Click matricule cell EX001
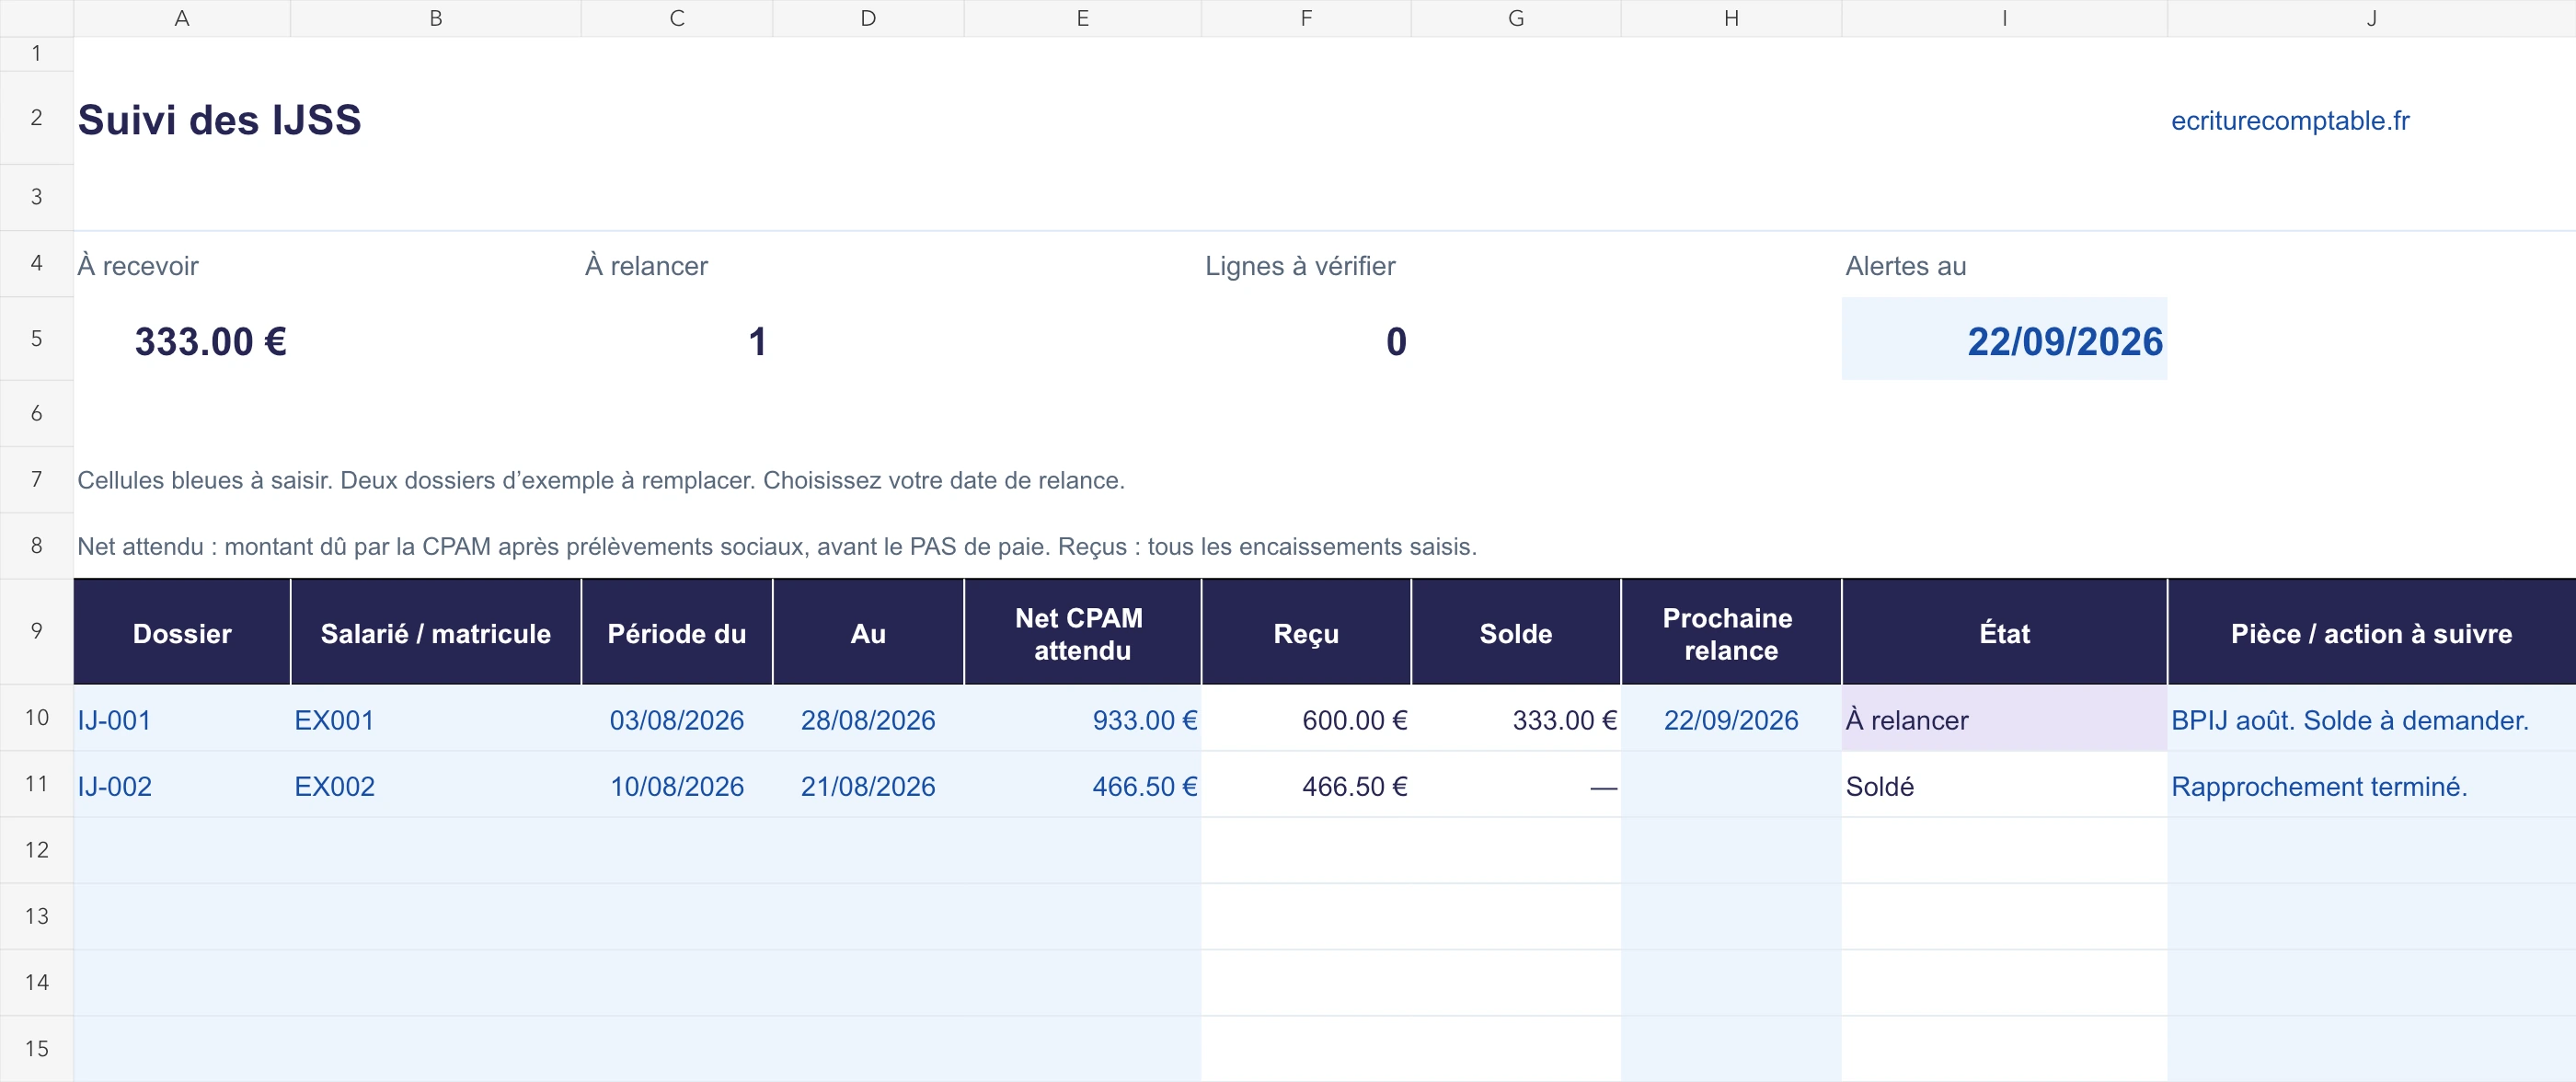The width and height of the screenshot is (2576, 1082). point(436,719)
